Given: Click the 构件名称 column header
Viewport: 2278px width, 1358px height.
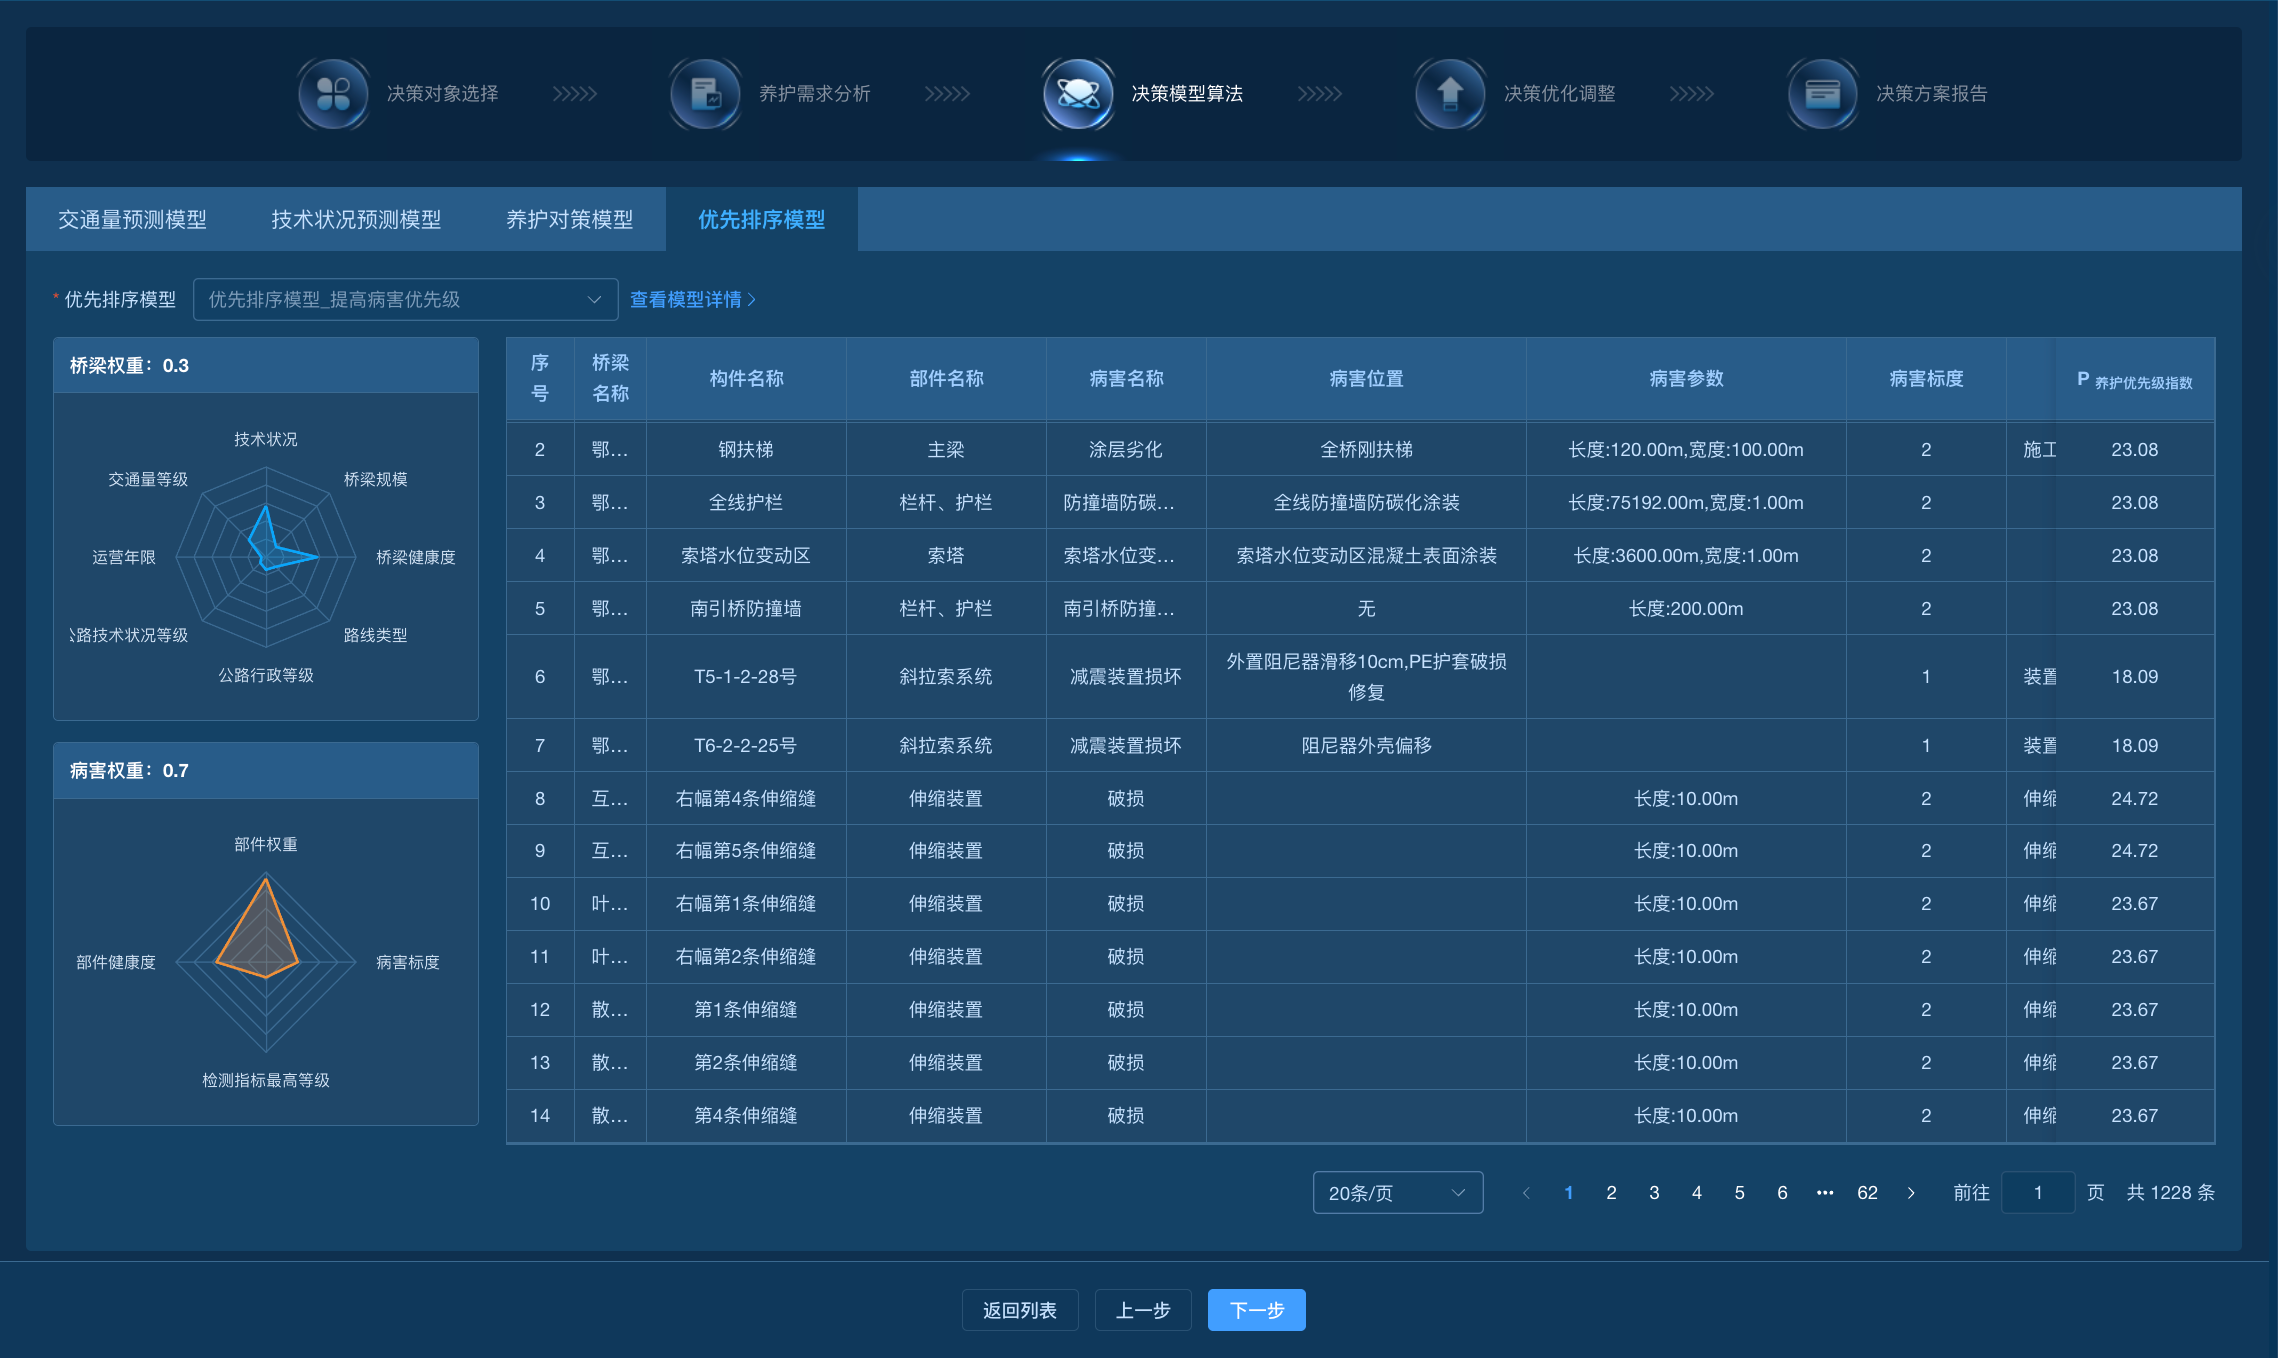Looking at the screenshot, I should tap(746, 379).
